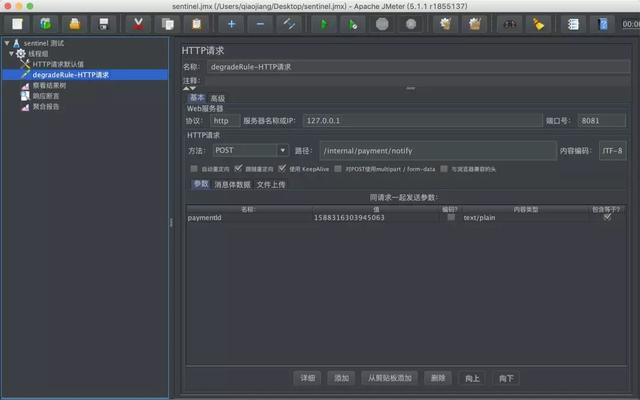640x400 pixels.
Task: Click the 注释 comment input field
Action: (416, 80)
